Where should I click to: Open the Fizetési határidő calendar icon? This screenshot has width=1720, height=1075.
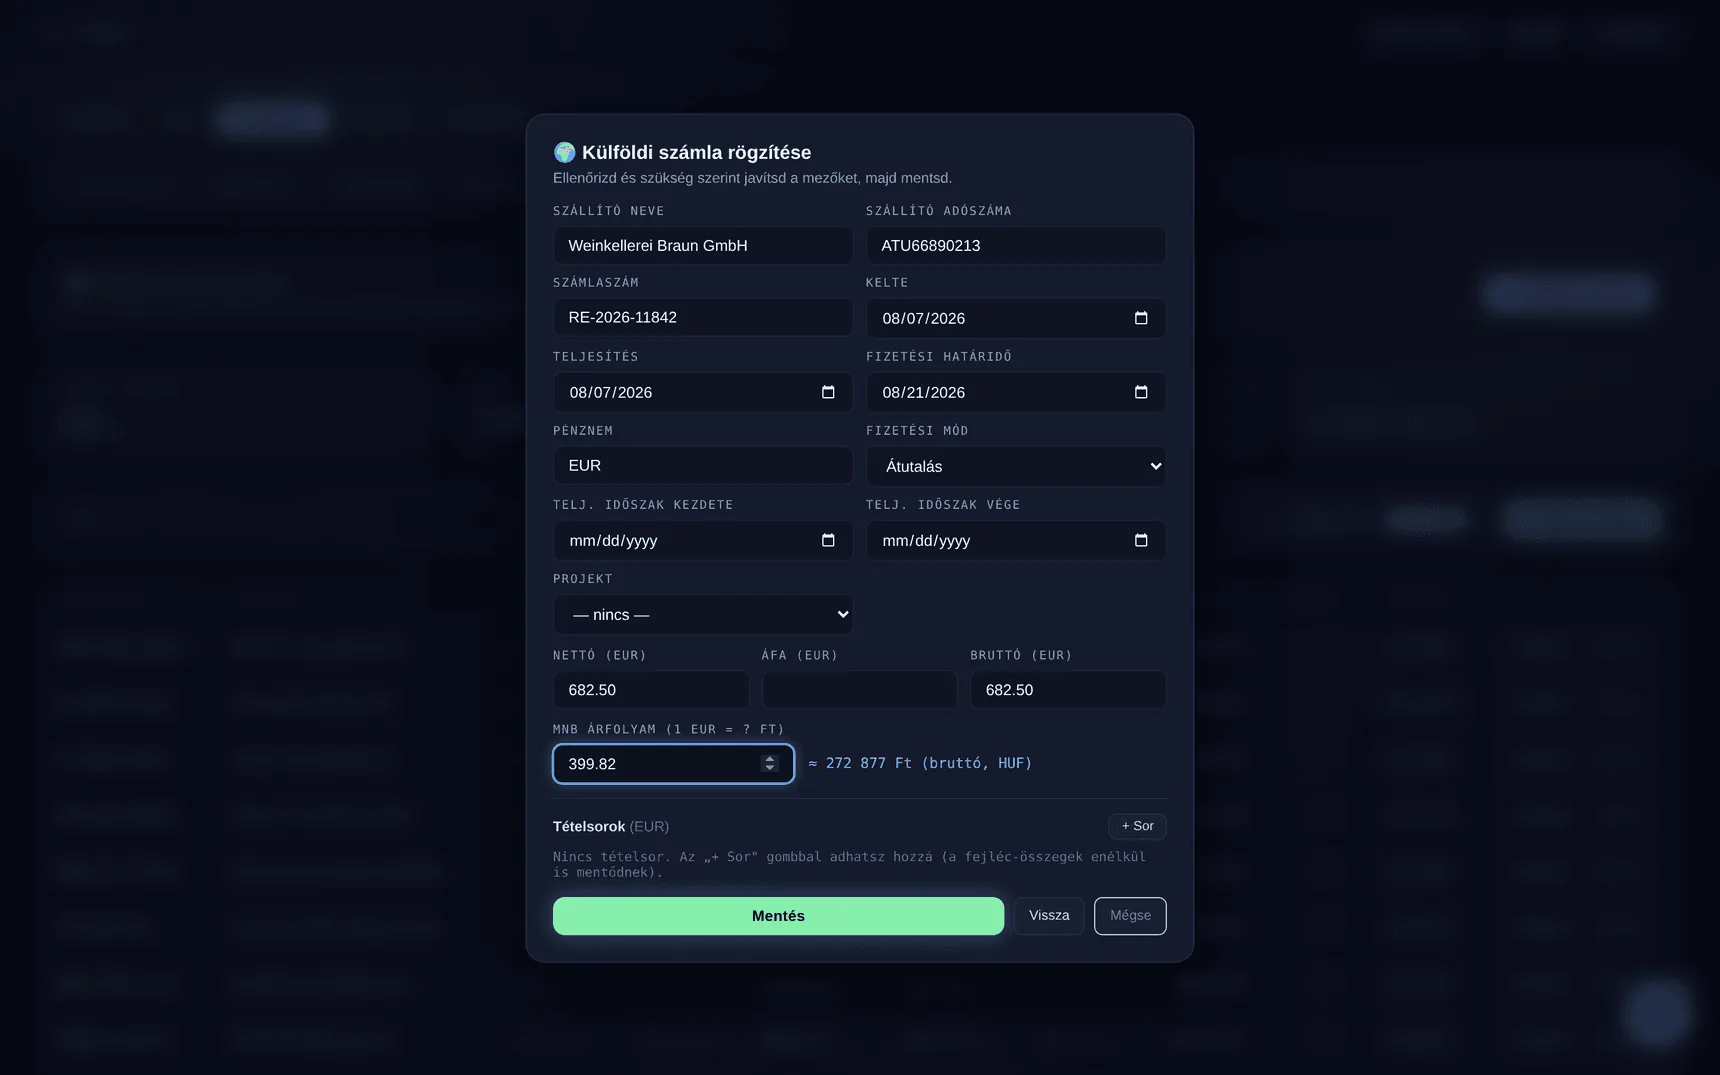coord(1141,392)
